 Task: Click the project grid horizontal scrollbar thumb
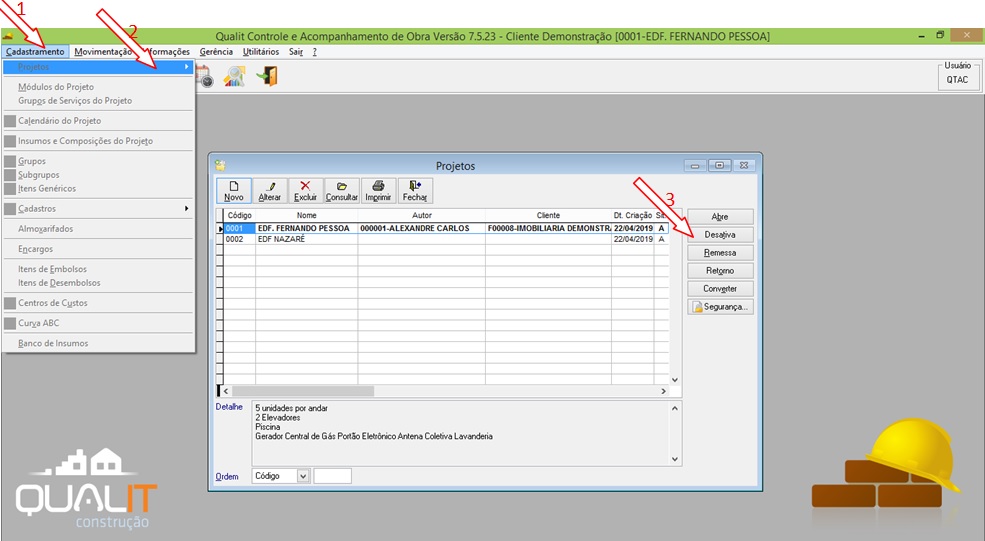click(x=303, y=391)
